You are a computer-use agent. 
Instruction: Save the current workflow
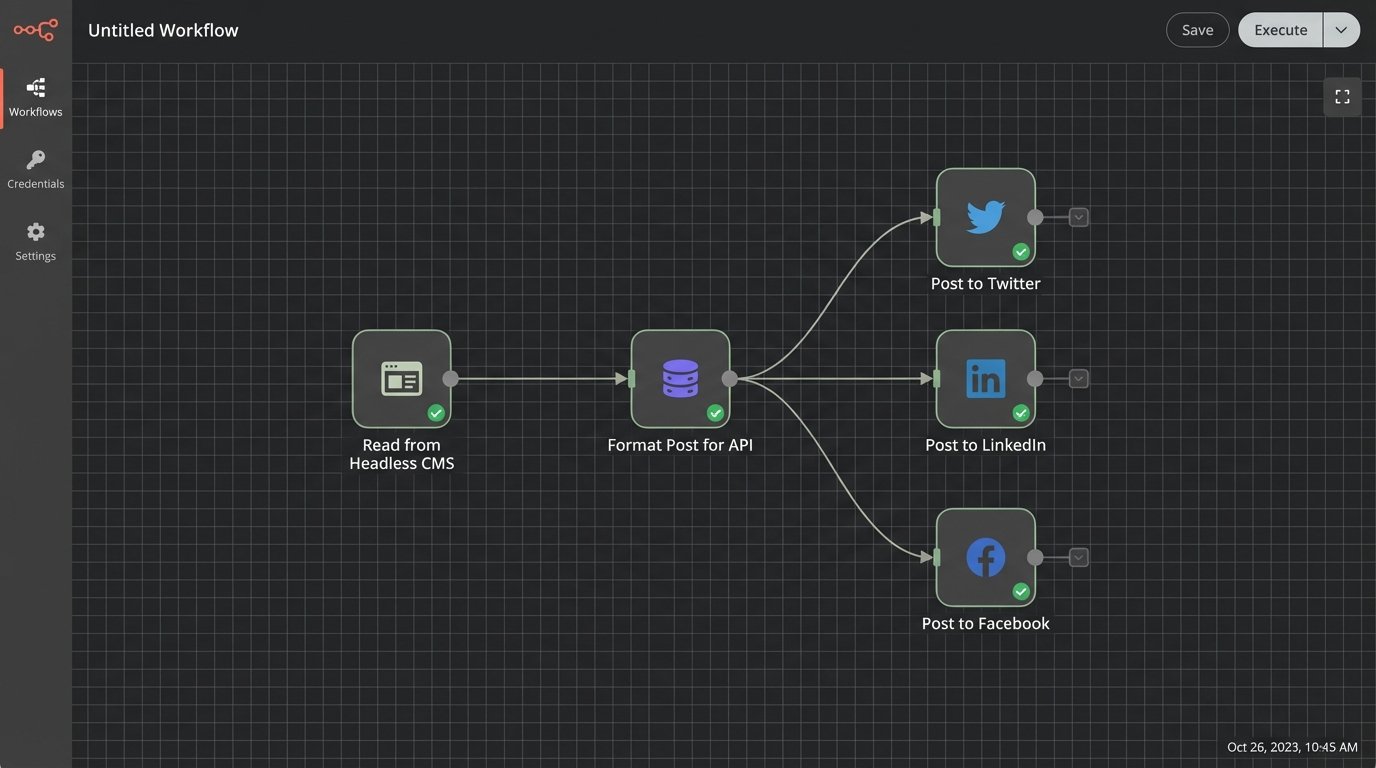point(1197,29)
